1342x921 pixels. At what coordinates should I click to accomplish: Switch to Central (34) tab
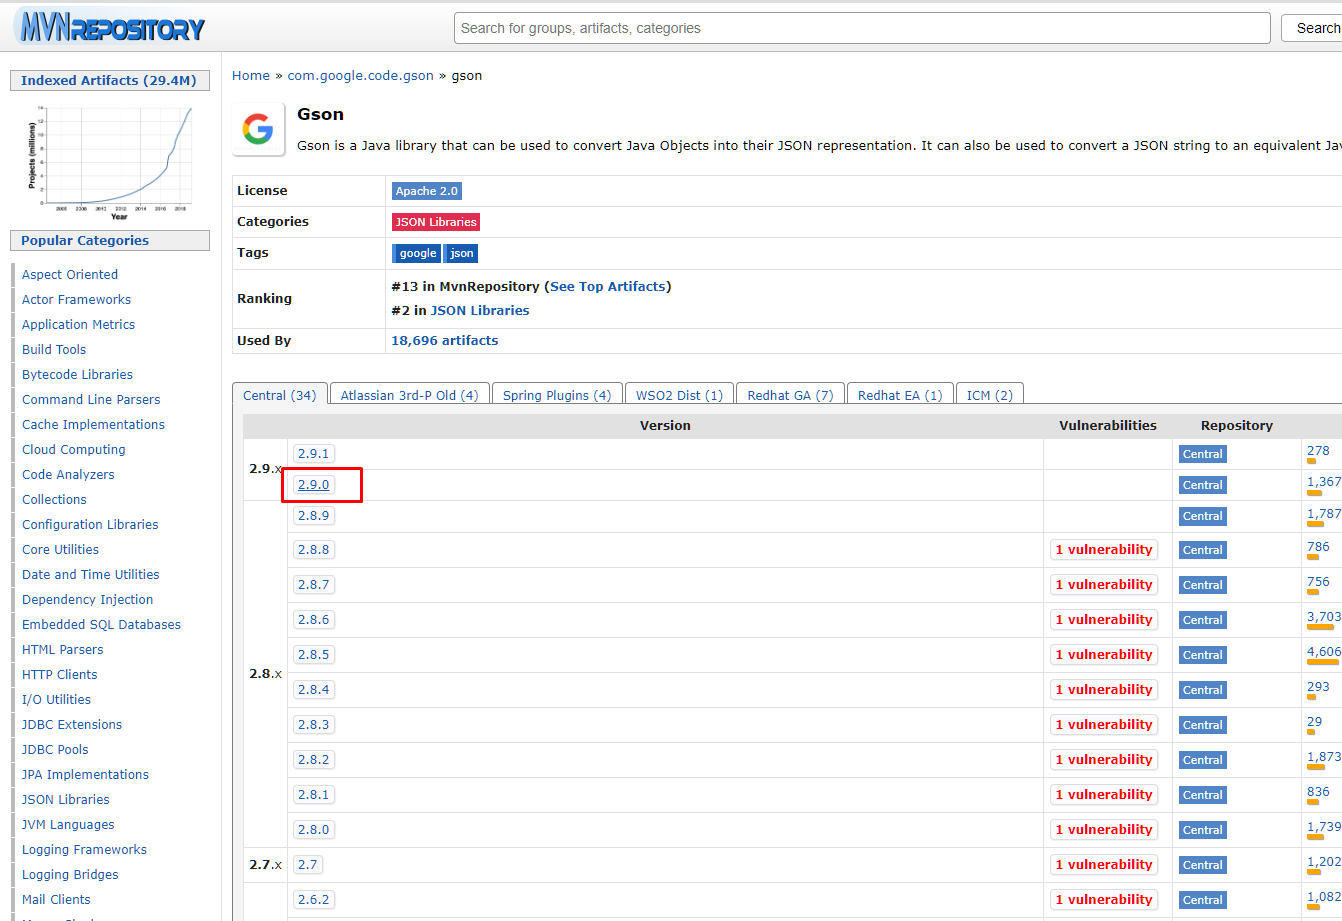[280, 395]
